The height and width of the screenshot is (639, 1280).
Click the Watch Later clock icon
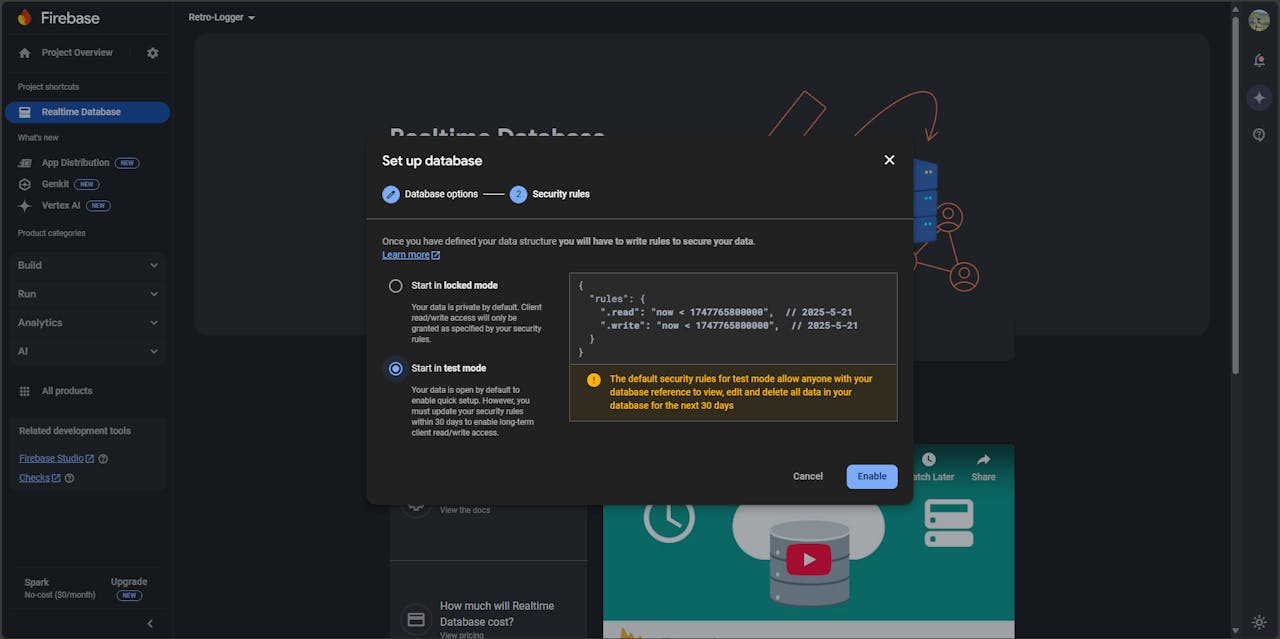929,459
